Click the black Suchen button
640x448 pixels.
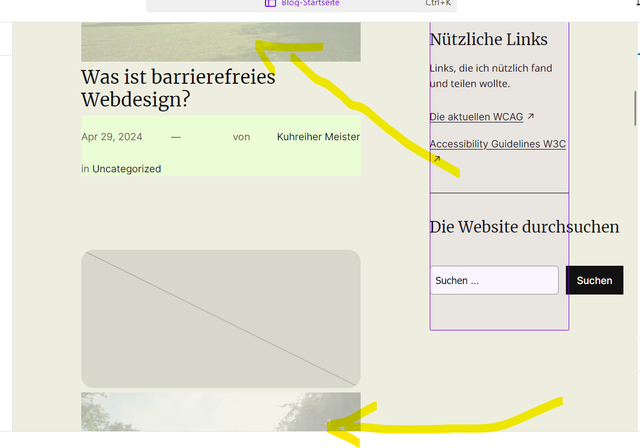tap(594, 280)
